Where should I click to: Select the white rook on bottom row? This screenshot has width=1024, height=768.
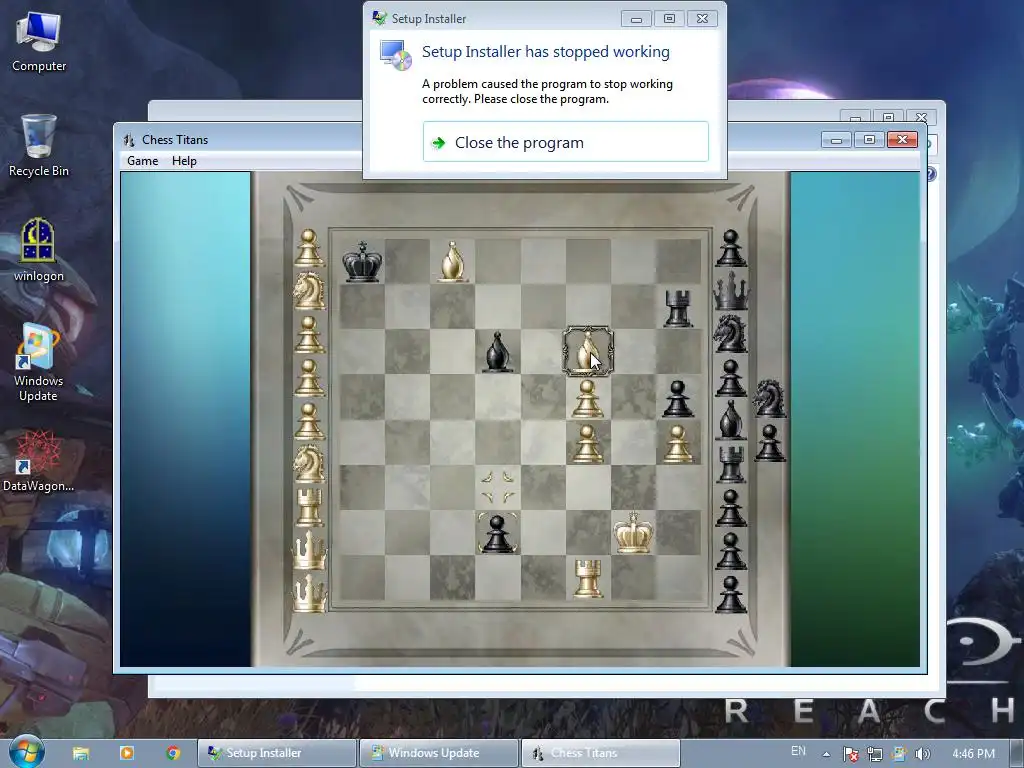(588, 579)
